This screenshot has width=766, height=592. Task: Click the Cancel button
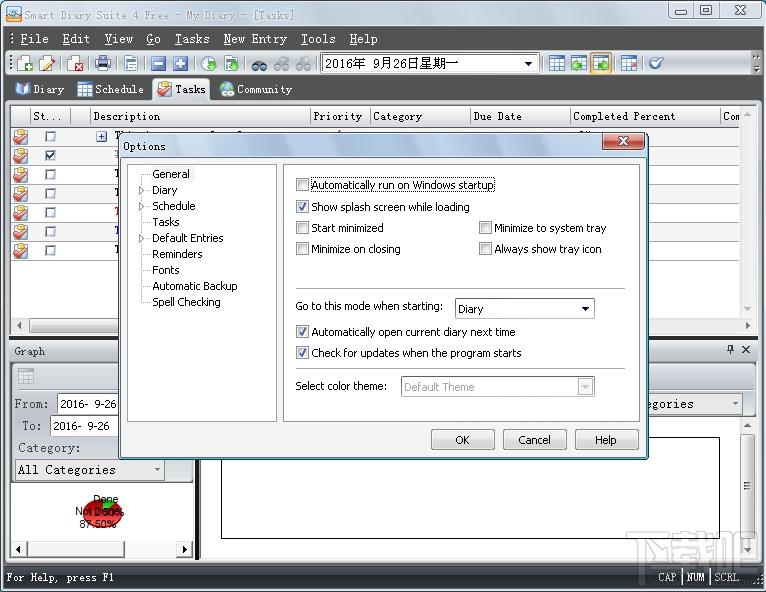534,440
